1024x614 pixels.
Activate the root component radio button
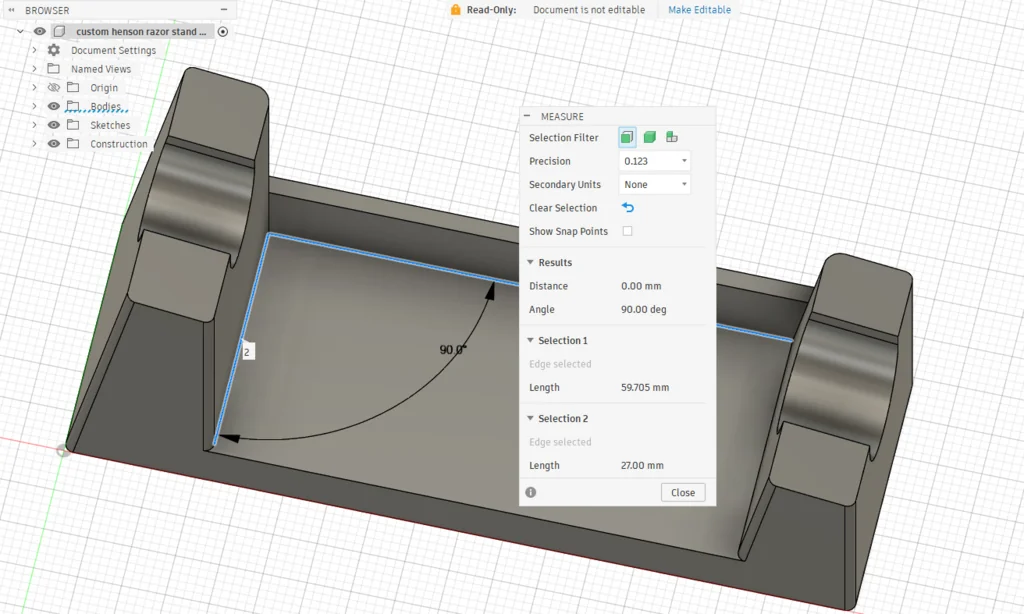(x=223, y=31)
